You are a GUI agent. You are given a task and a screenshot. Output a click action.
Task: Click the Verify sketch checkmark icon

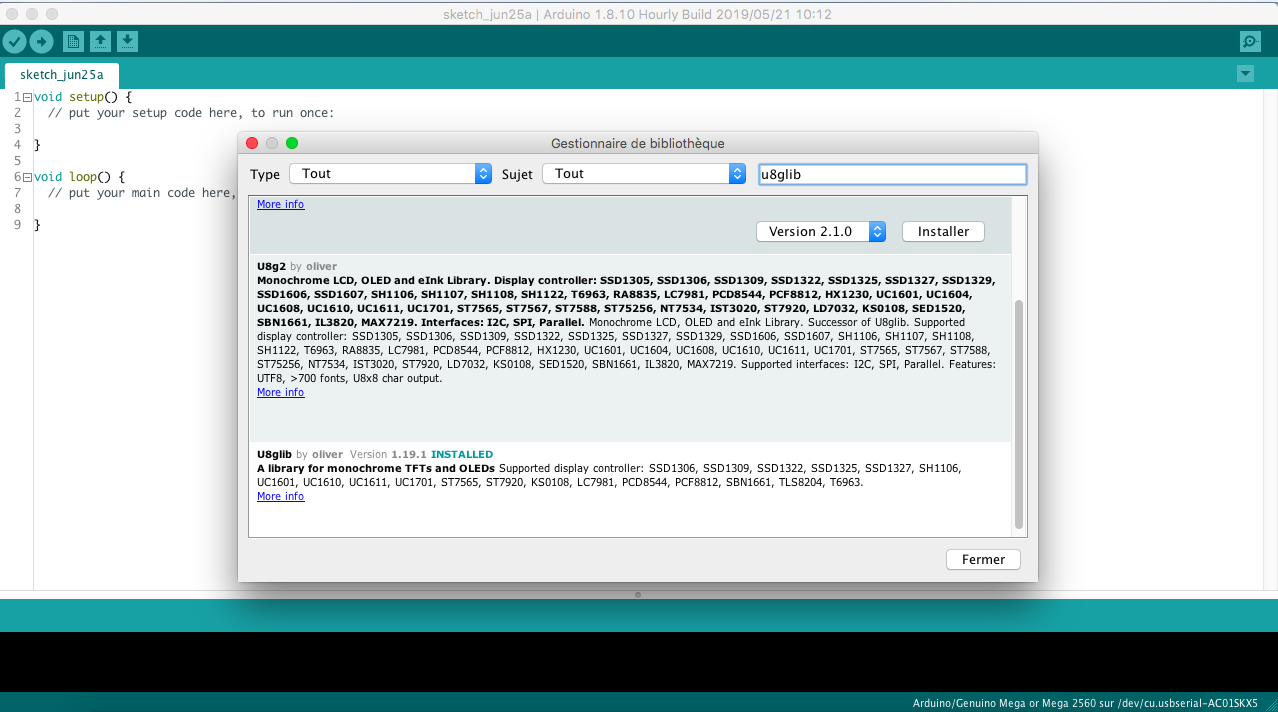pyautogui.click(x=14, y=41)
